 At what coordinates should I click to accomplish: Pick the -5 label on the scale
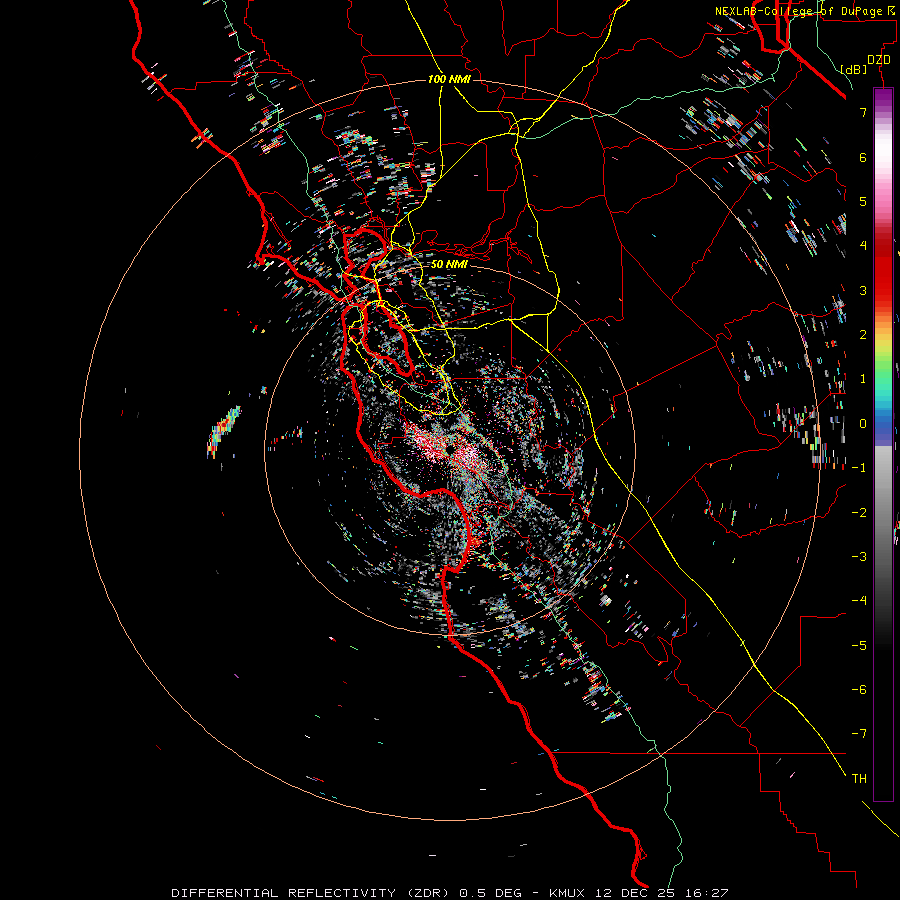point(860,646)
